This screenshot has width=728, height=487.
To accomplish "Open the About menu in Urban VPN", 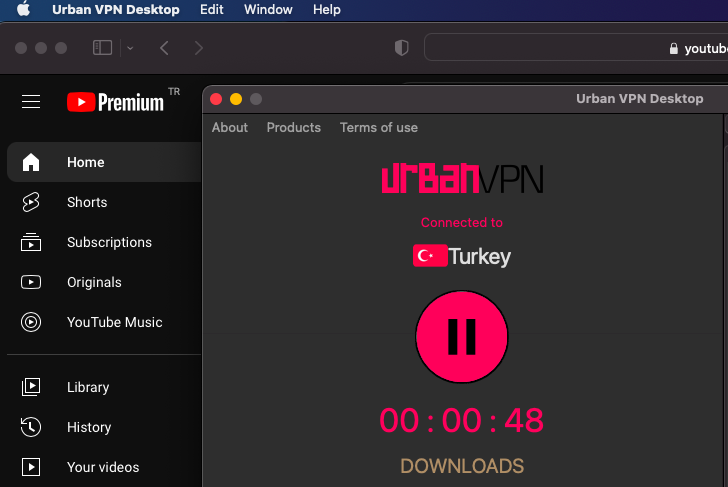I will (x=230, y=127).
